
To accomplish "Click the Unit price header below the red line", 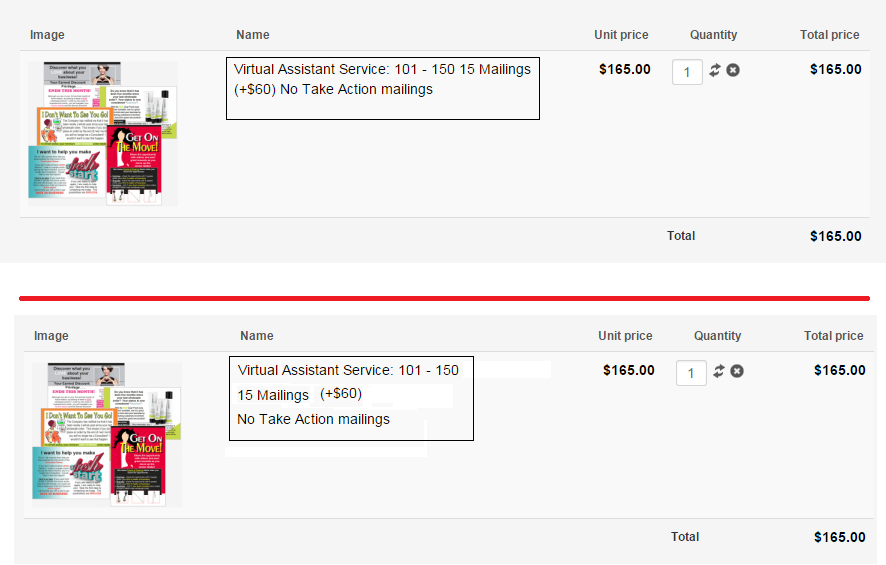I will 625,336.
